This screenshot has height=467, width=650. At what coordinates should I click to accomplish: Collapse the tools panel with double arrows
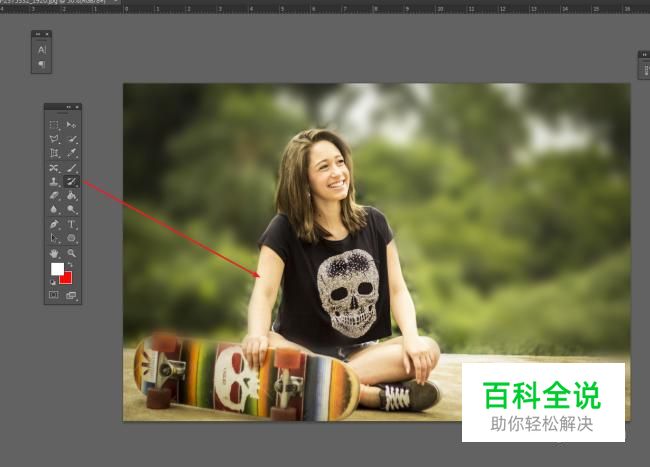[x=69, y=107]
